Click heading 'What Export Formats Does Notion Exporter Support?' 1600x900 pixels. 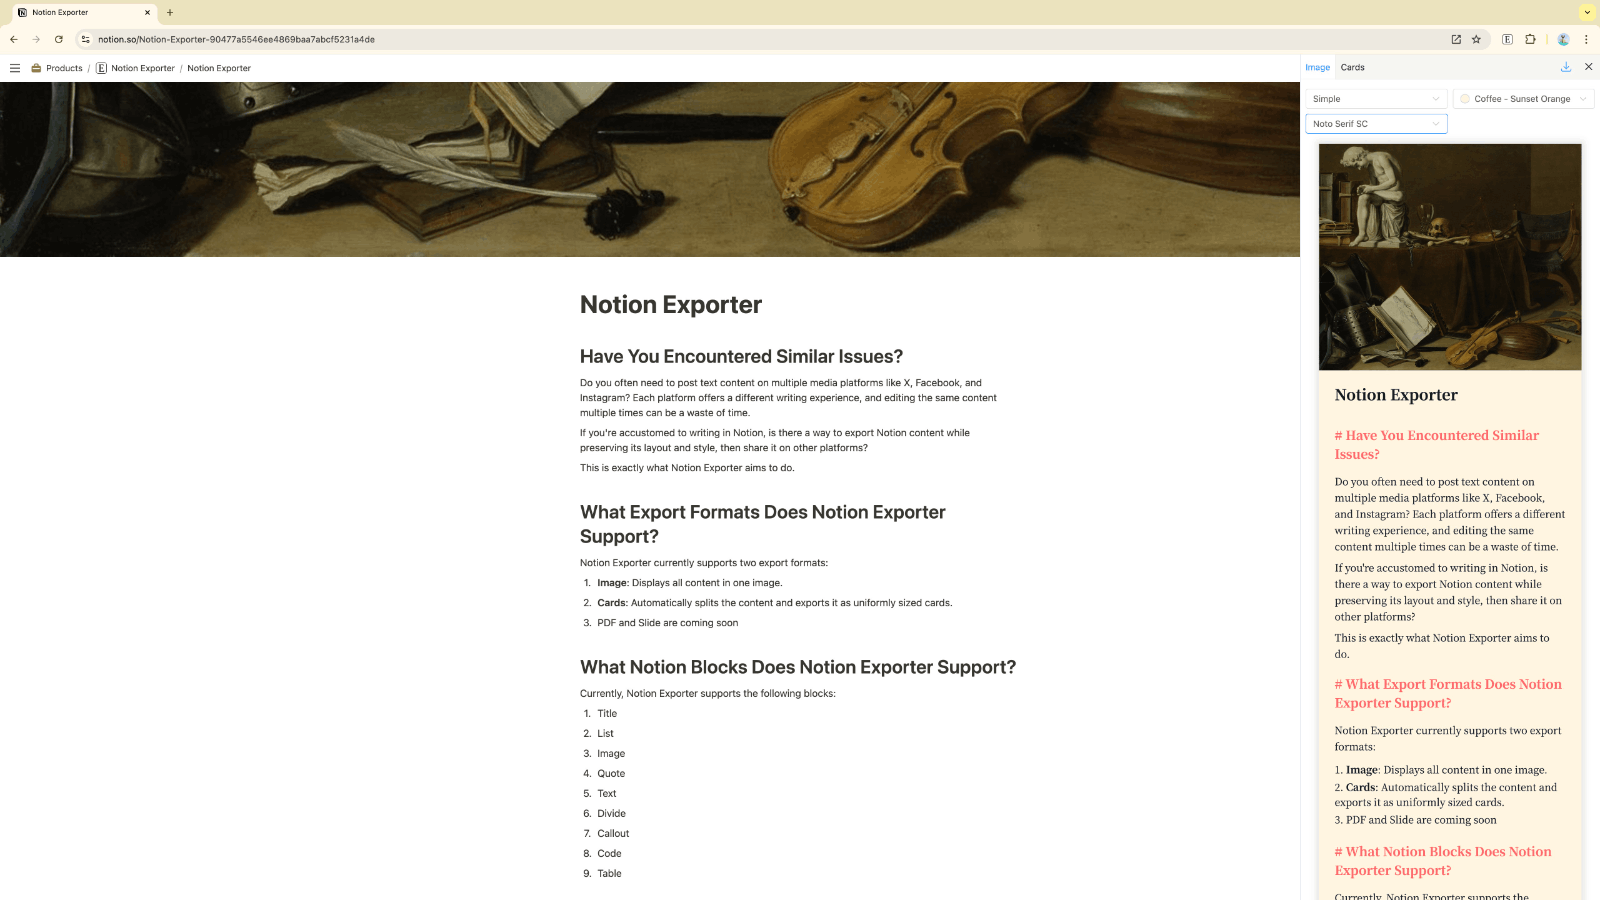pos(763,524)
